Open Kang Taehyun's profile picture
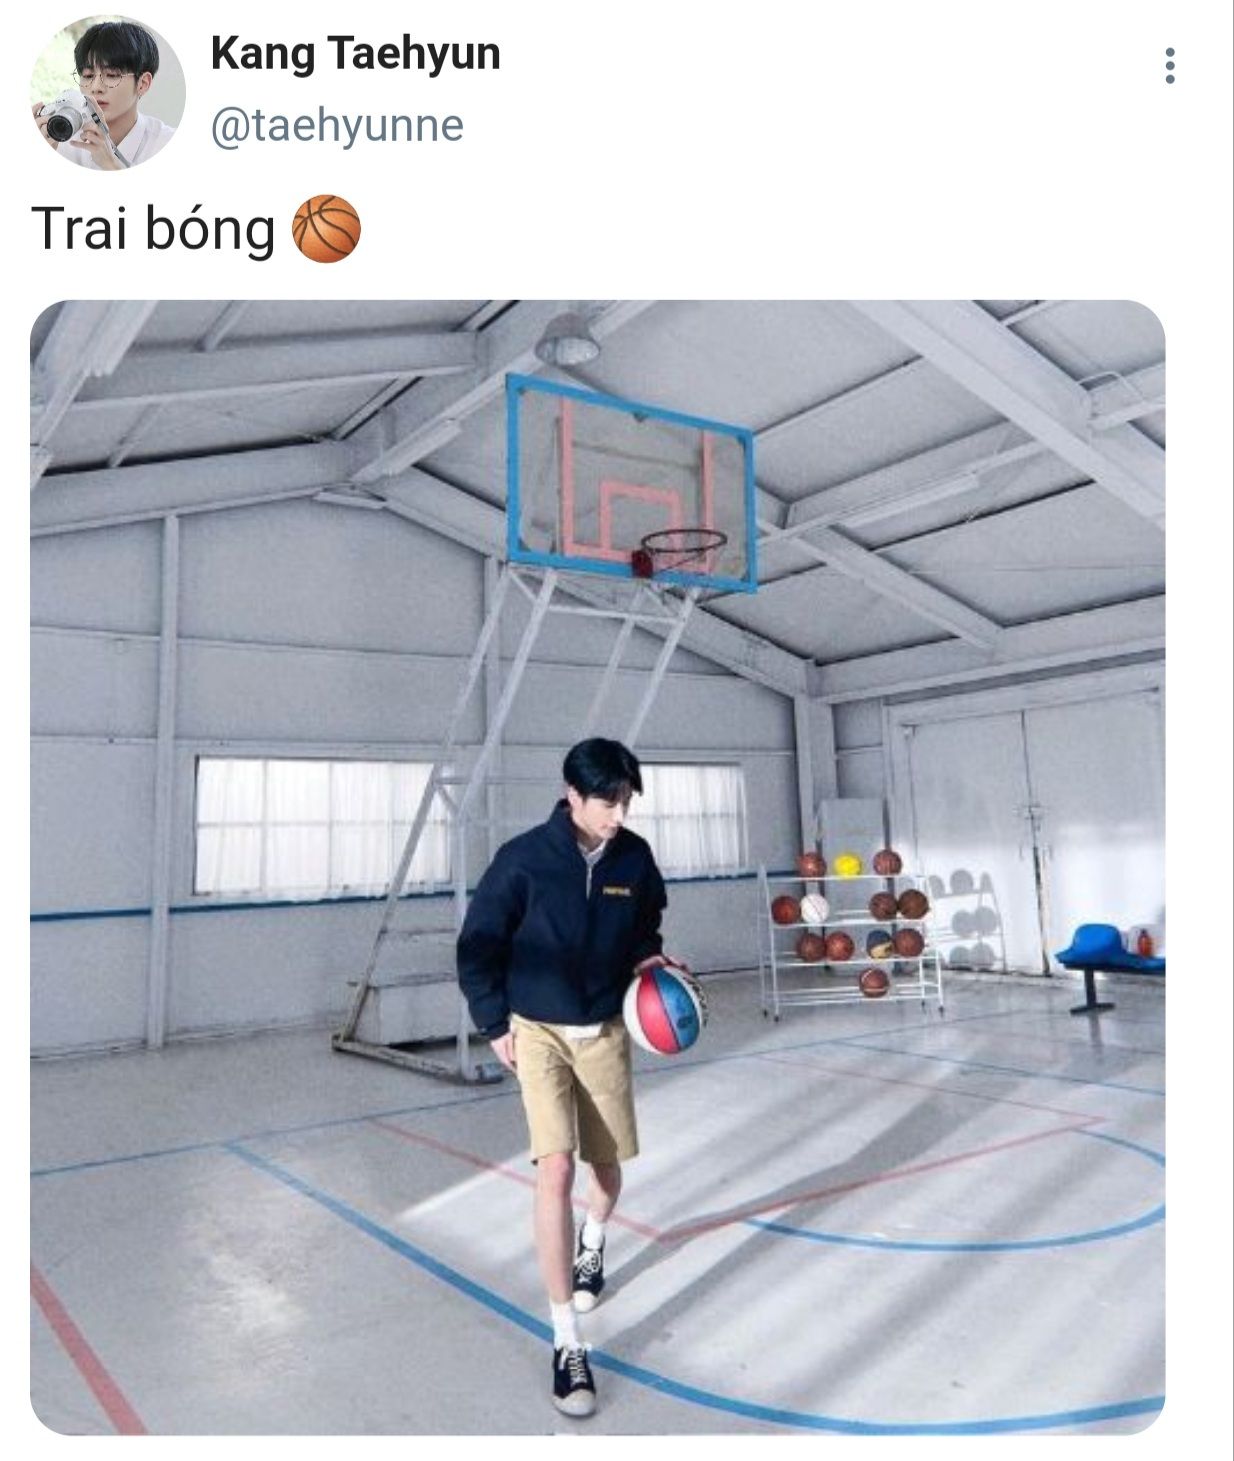The width and height of the screenshot is (1234, 1461). coord(108,93)
